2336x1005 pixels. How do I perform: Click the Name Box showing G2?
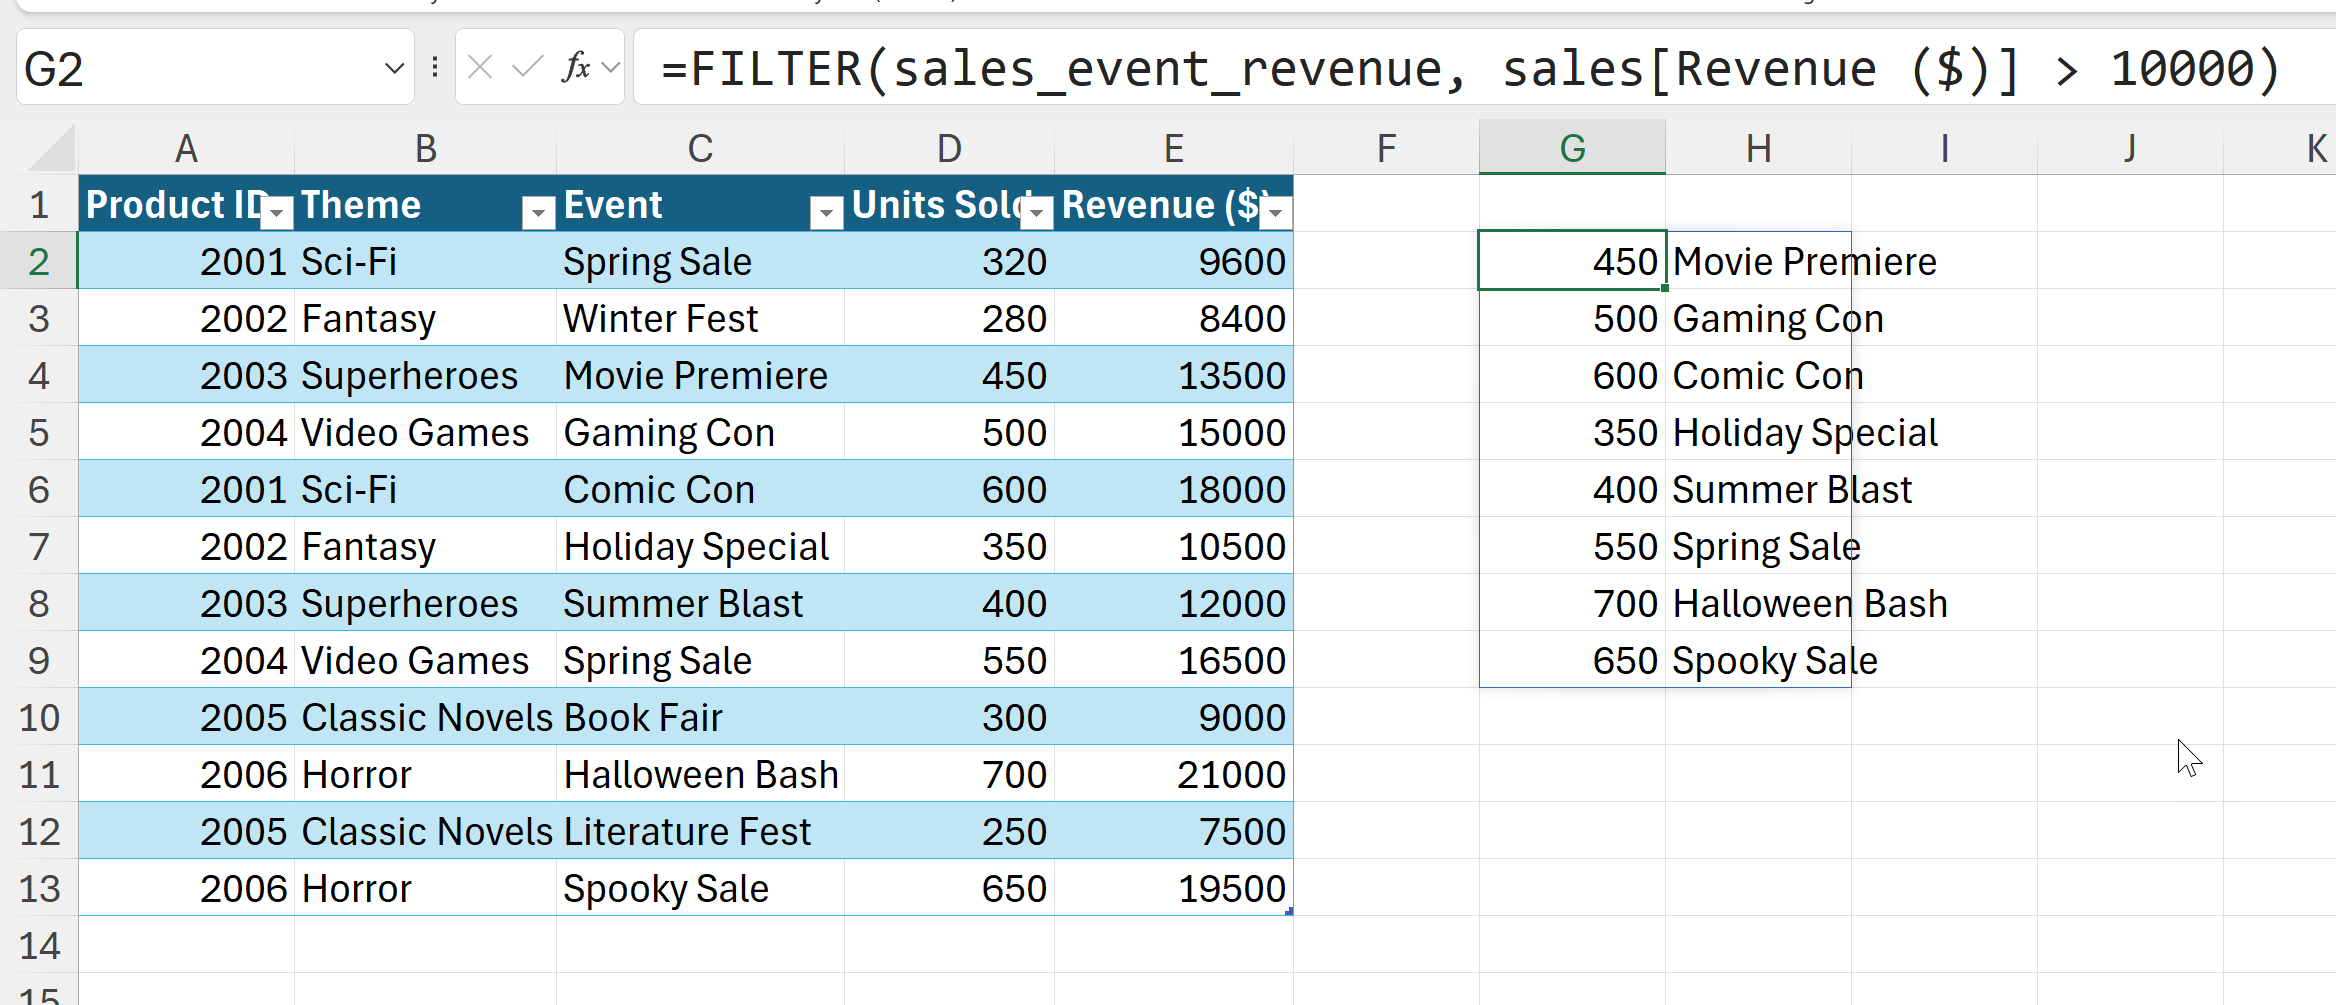tap(200, 69)
